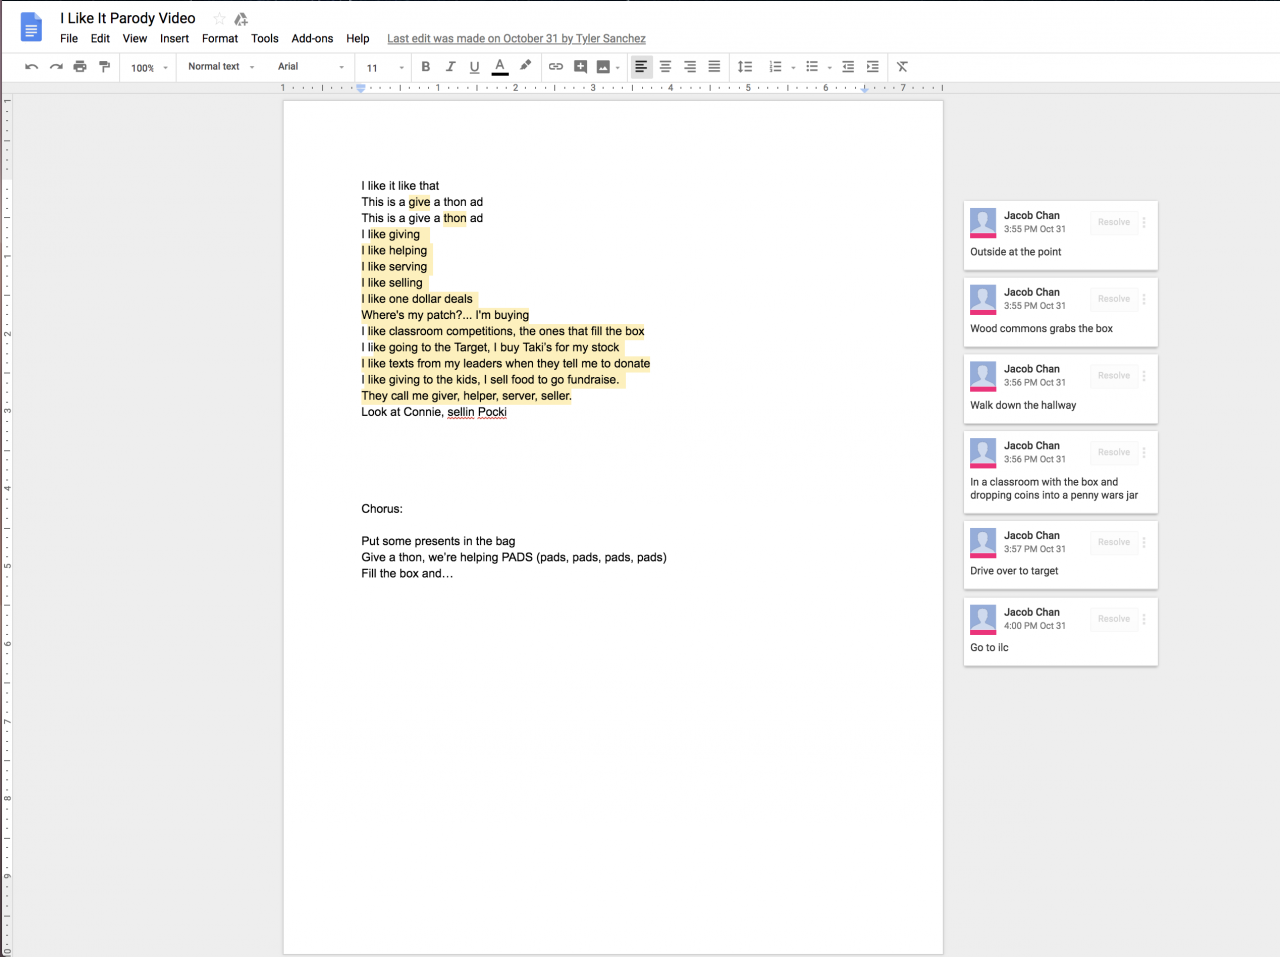Star the I Like It Parody Video document
Image resolution: width=1280 pixels, height=957 pixels.
219,19
